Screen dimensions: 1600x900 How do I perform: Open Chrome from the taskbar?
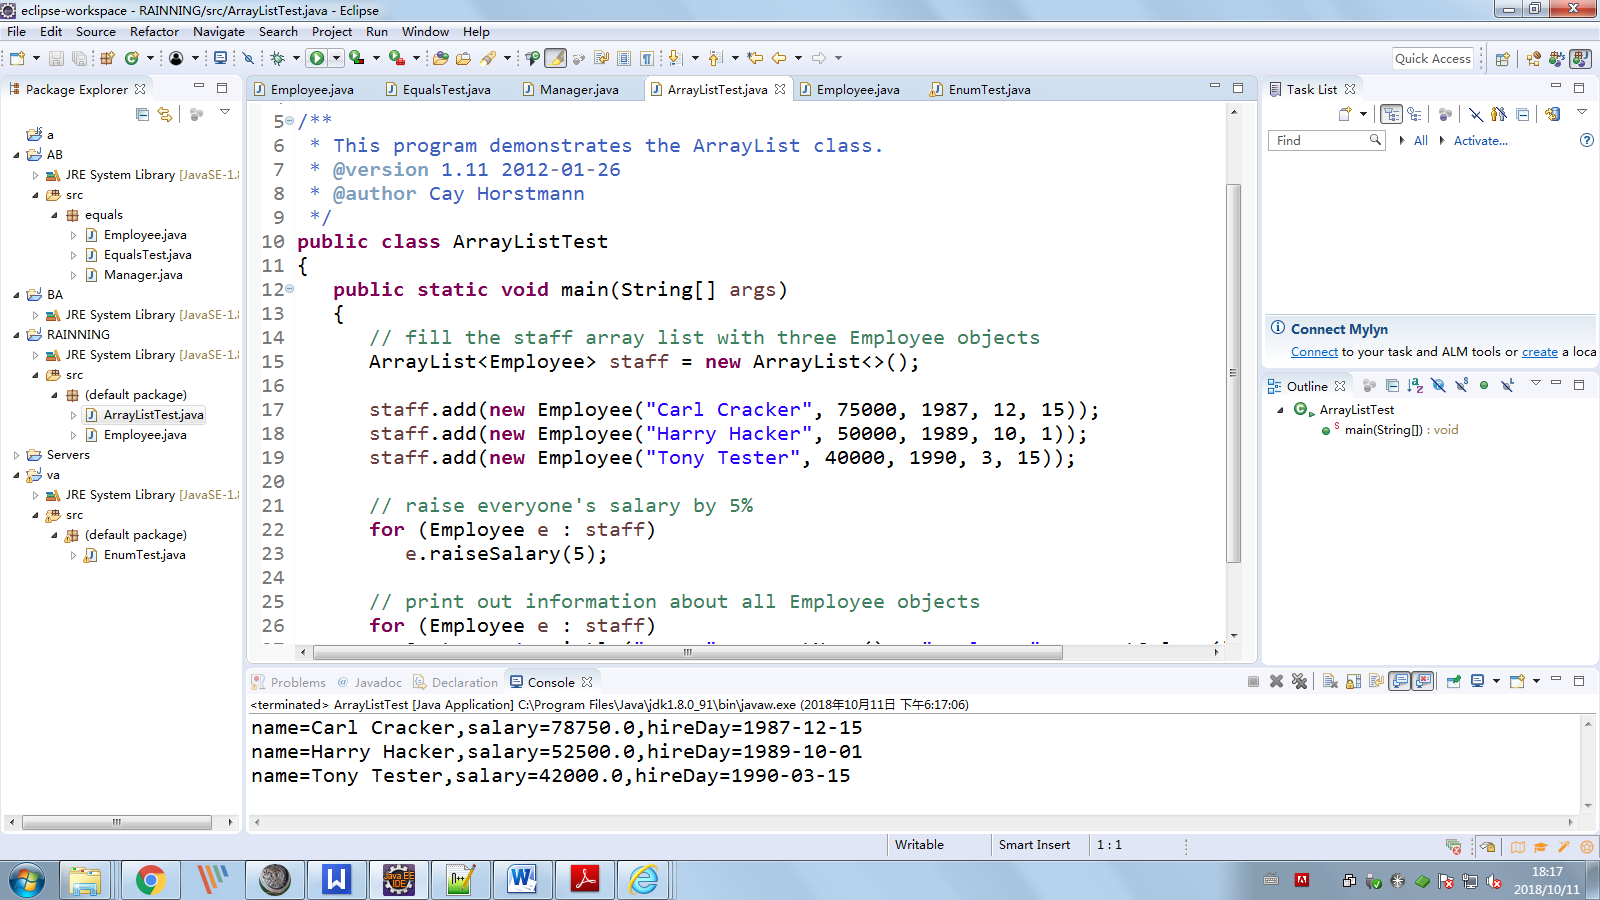pos(150,880)
